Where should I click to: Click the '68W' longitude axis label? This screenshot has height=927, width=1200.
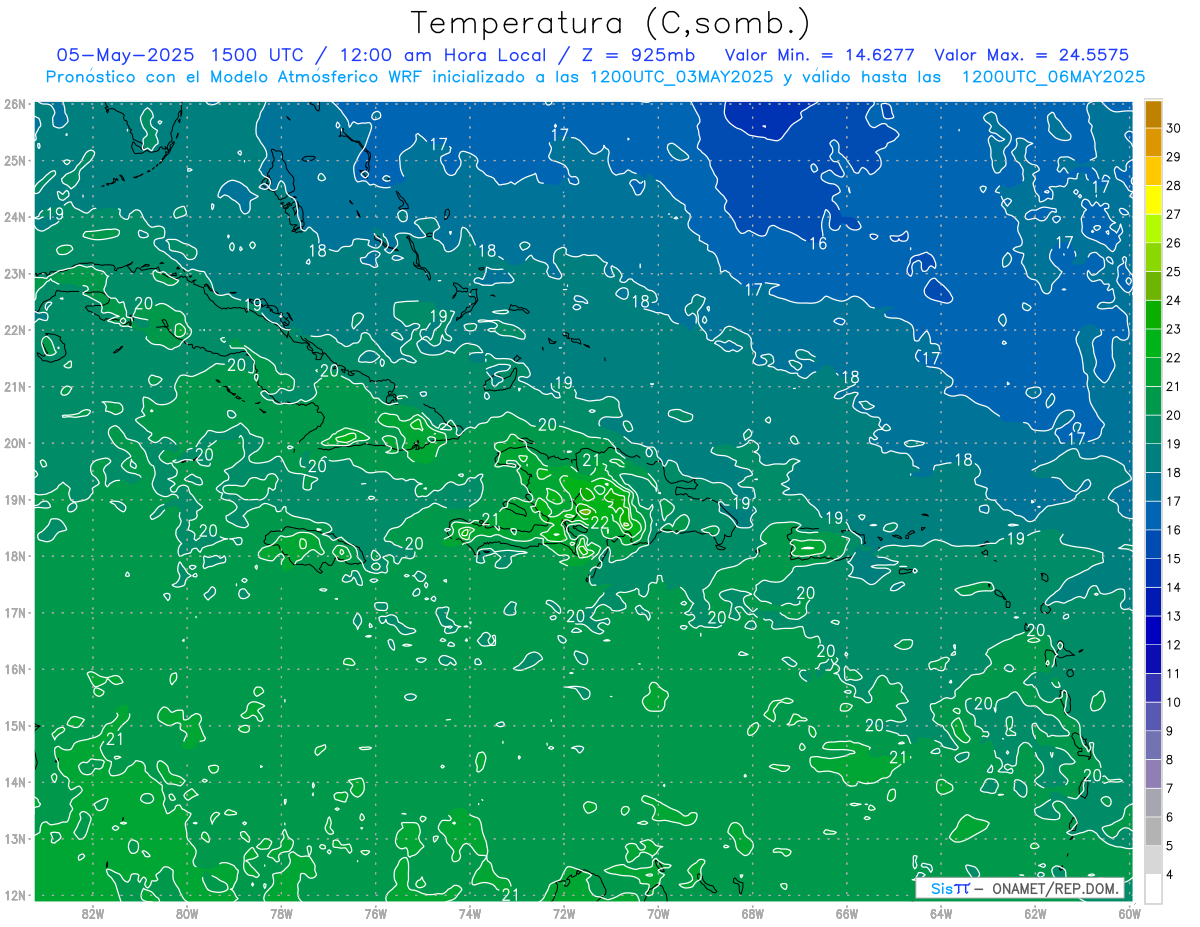(753, 913)
